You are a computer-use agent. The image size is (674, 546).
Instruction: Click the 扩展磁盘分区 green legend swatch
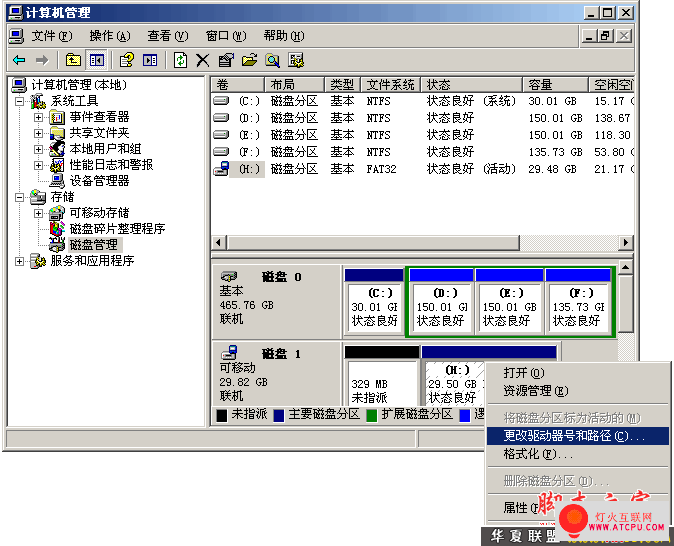point(371,415)
